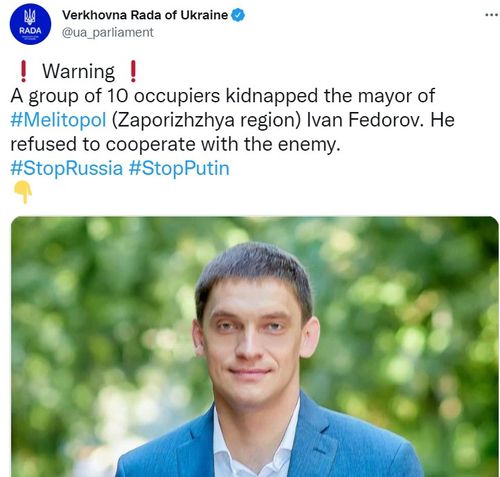Screen dimensions: 500x477
Task: Open the three-dot more options menu
Action: coord(491,15)
